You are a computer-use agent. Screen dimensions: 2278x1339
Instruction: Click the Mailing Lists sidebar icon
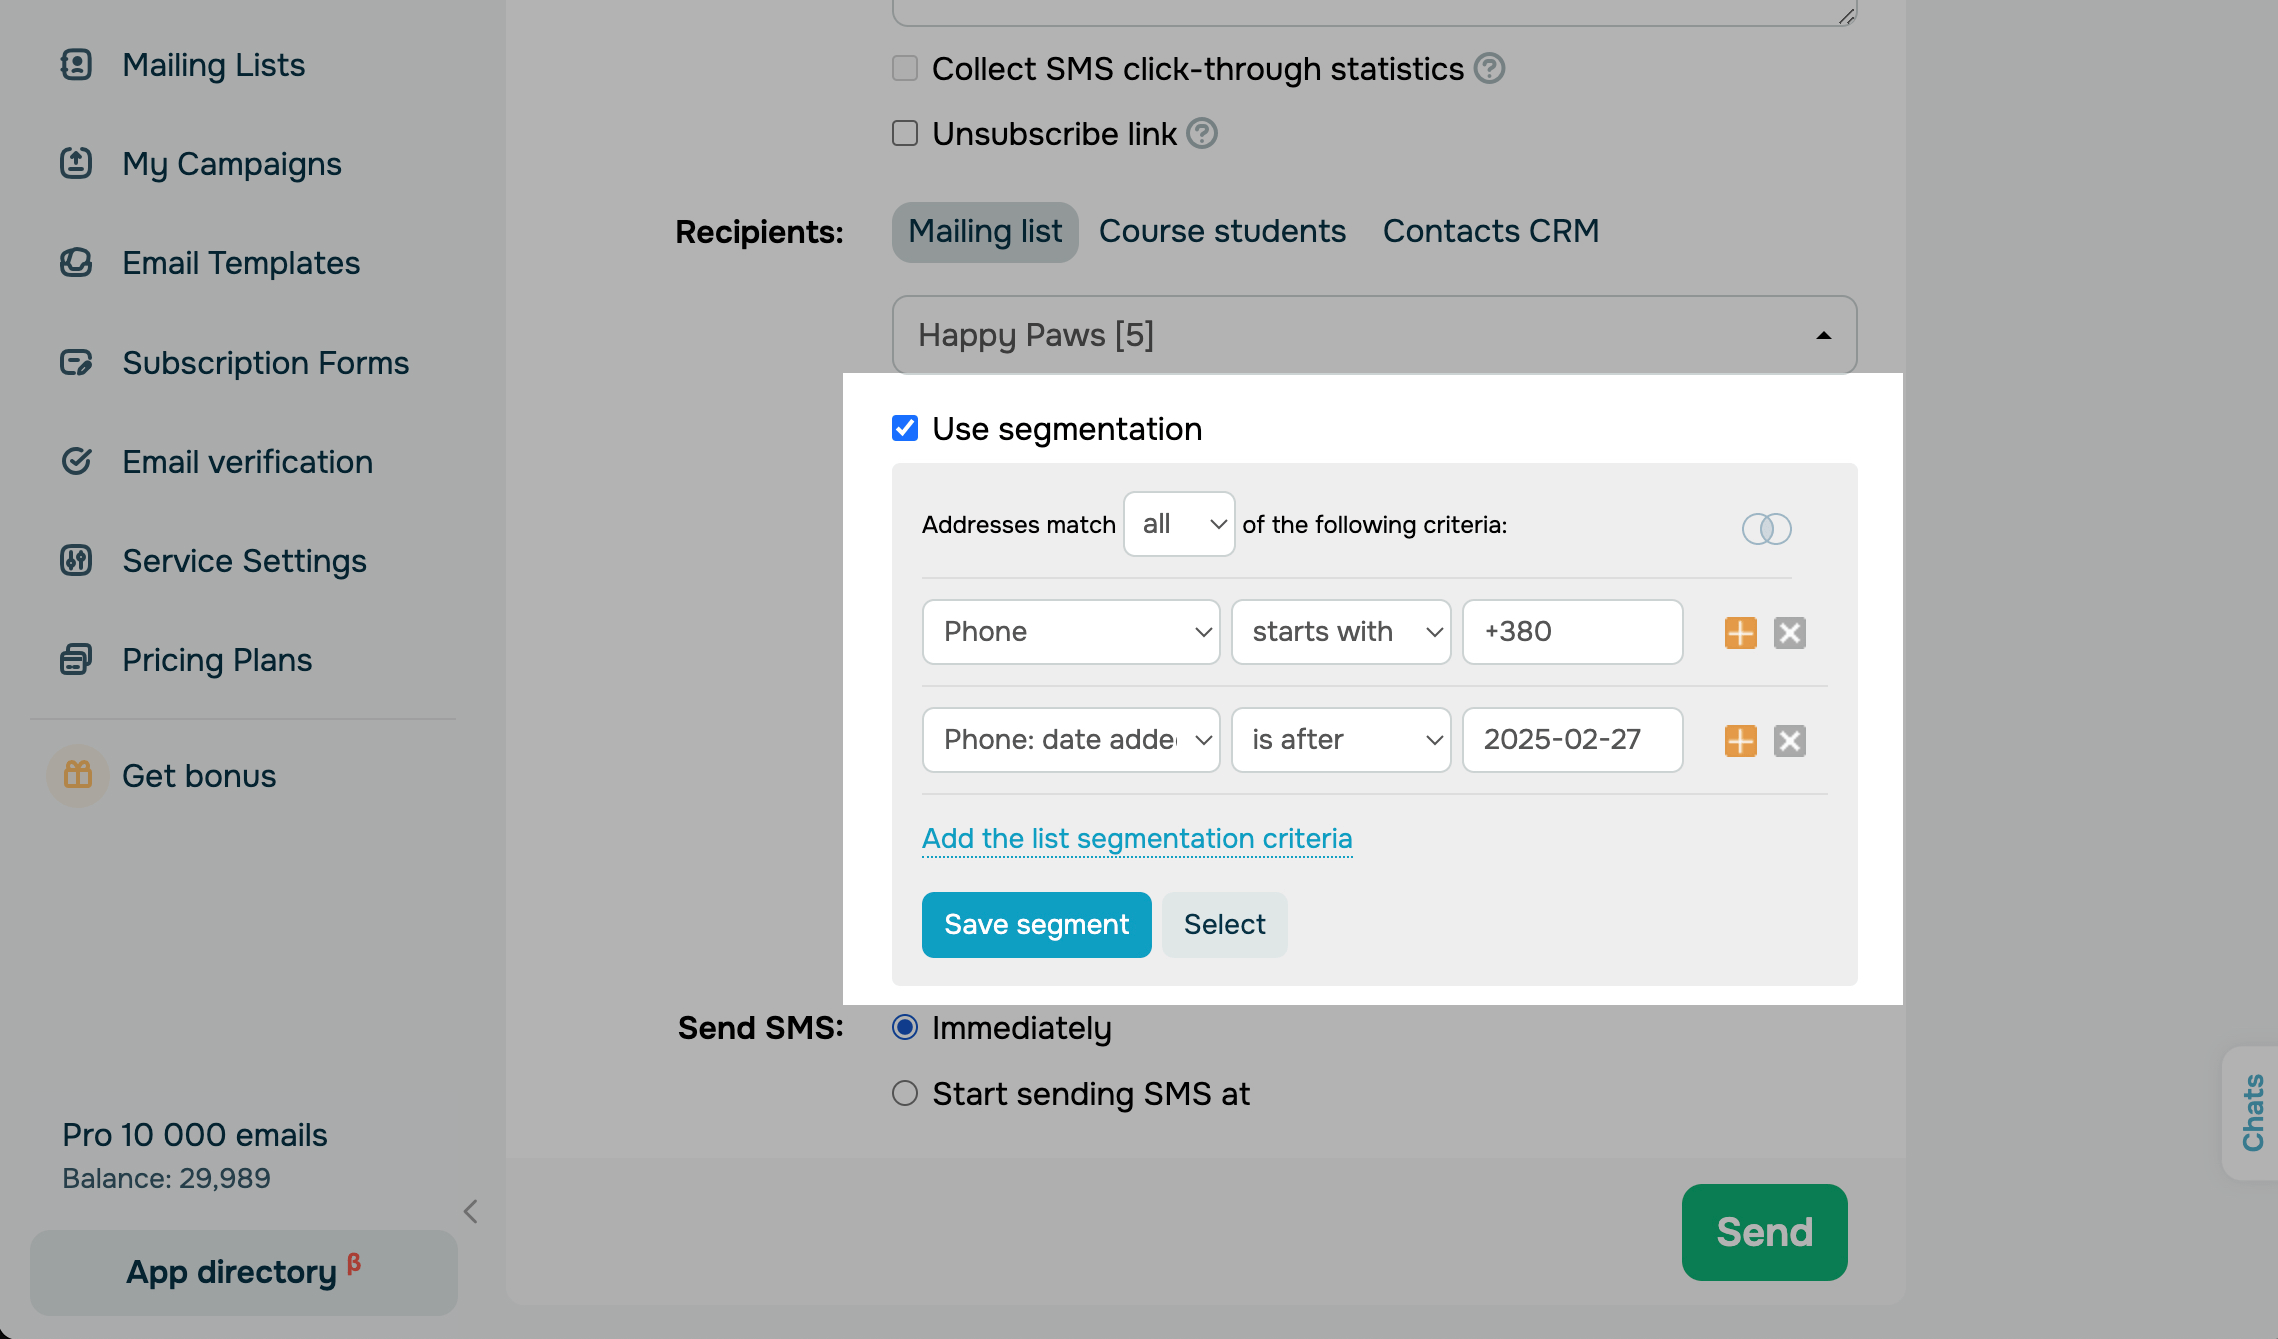pos(76,65)
